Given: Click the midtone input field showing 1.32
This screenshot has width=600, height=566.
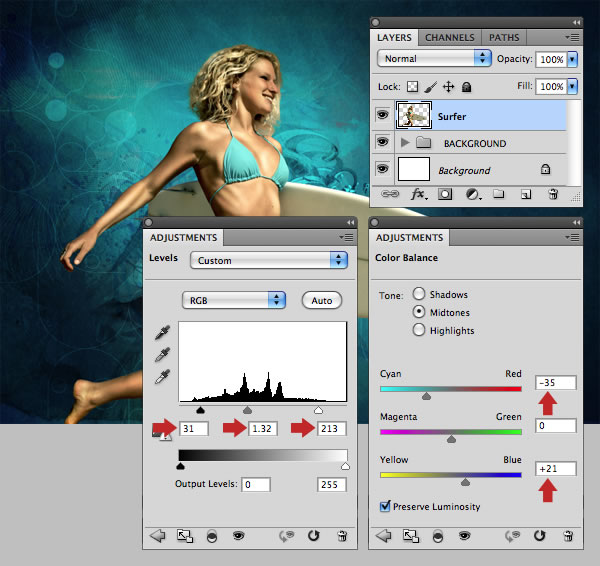Looking at the screenshot, I should [263, 428].
